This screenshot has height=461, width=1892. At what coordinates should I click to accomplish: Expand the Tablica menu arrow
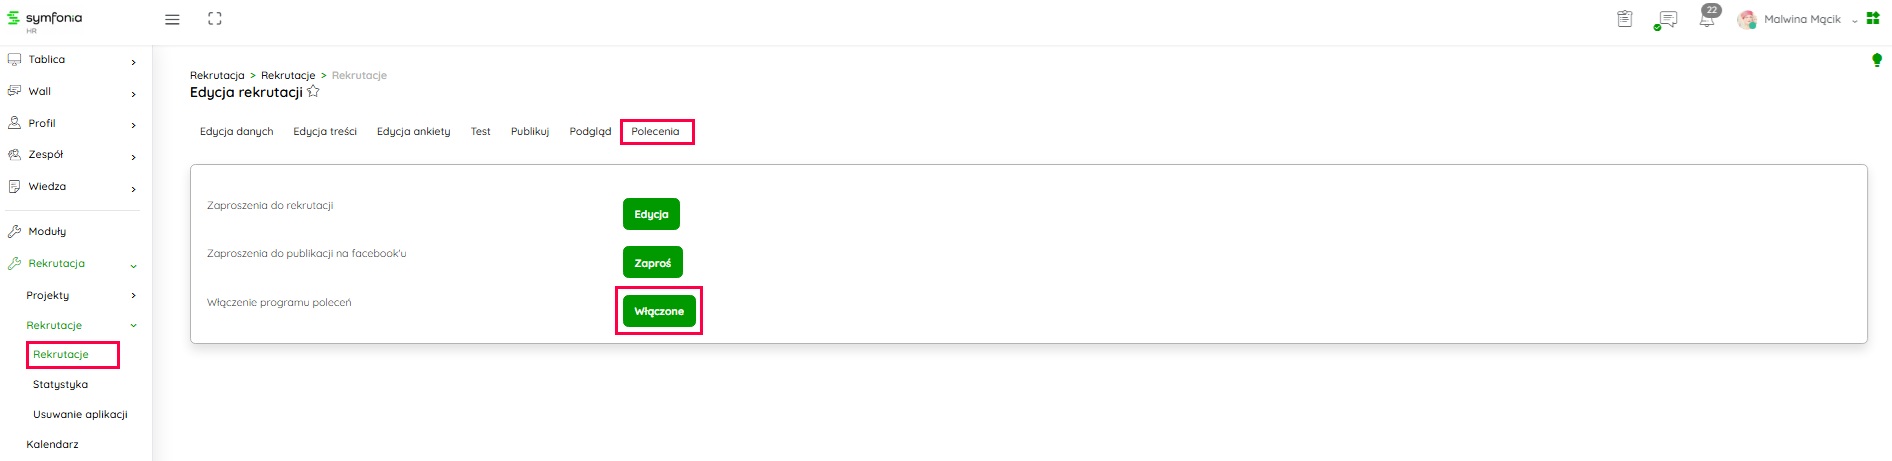[133, 62]
